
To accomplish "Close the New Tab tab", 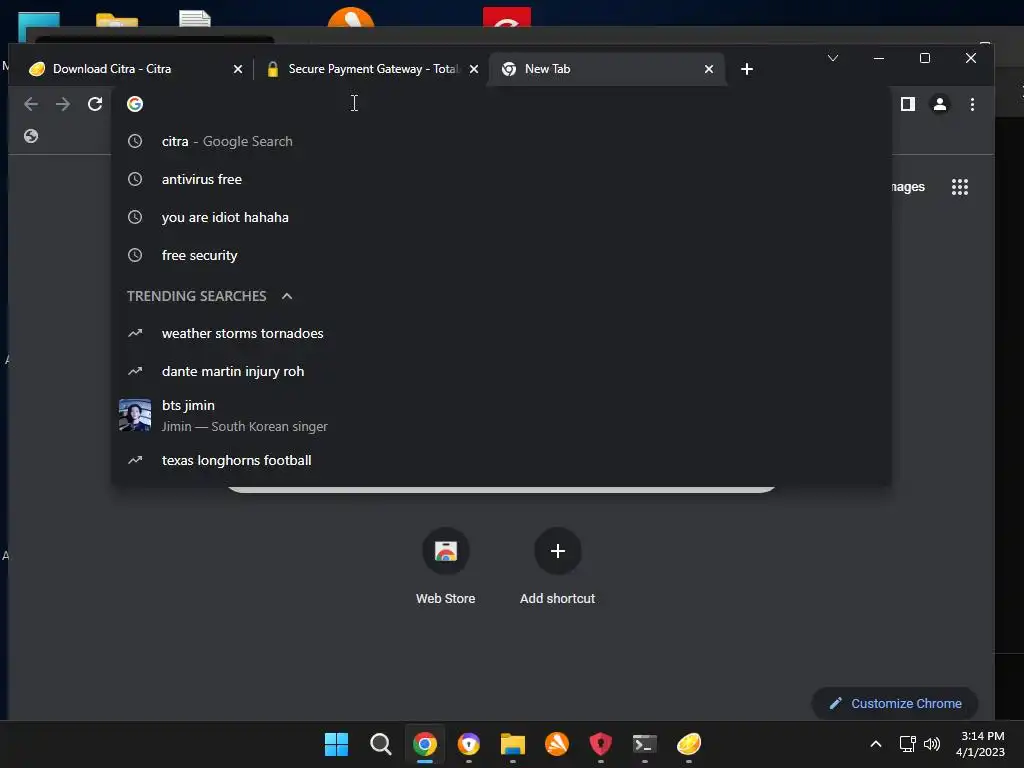I will coord(709,69).
